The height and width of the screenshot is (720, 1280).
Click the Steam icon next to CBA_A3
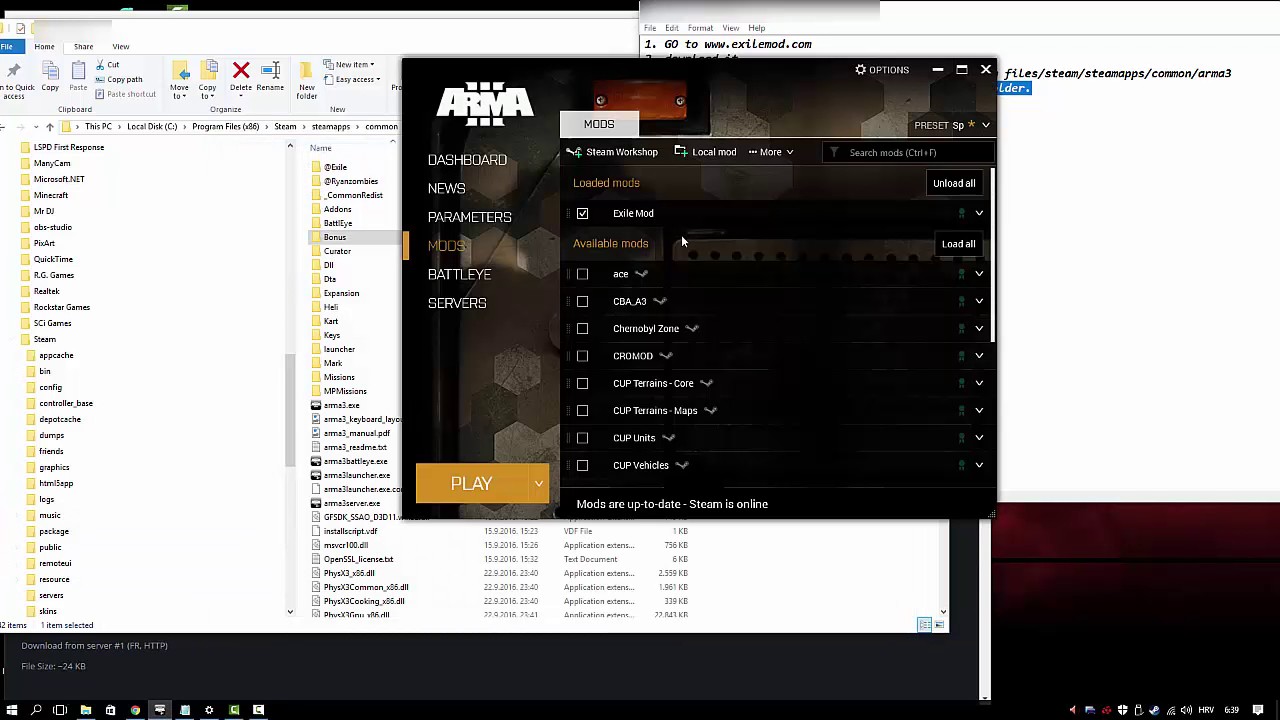coord(659,301)
